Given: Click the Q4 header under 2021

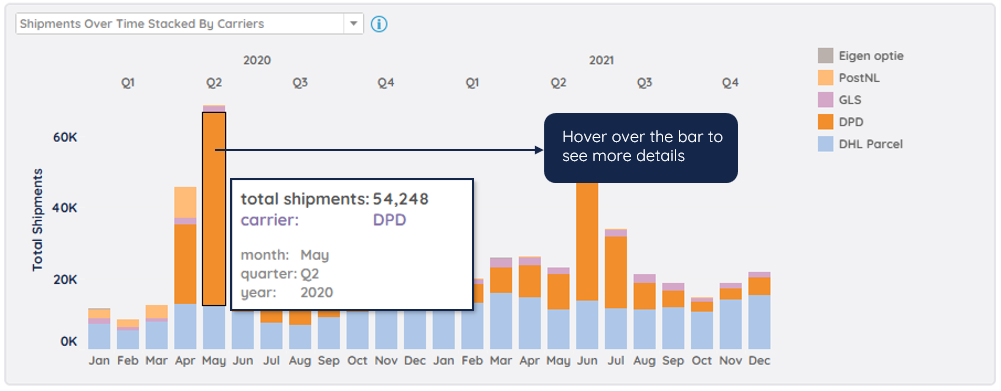Looking at the screenshot, I should (730, 83).
